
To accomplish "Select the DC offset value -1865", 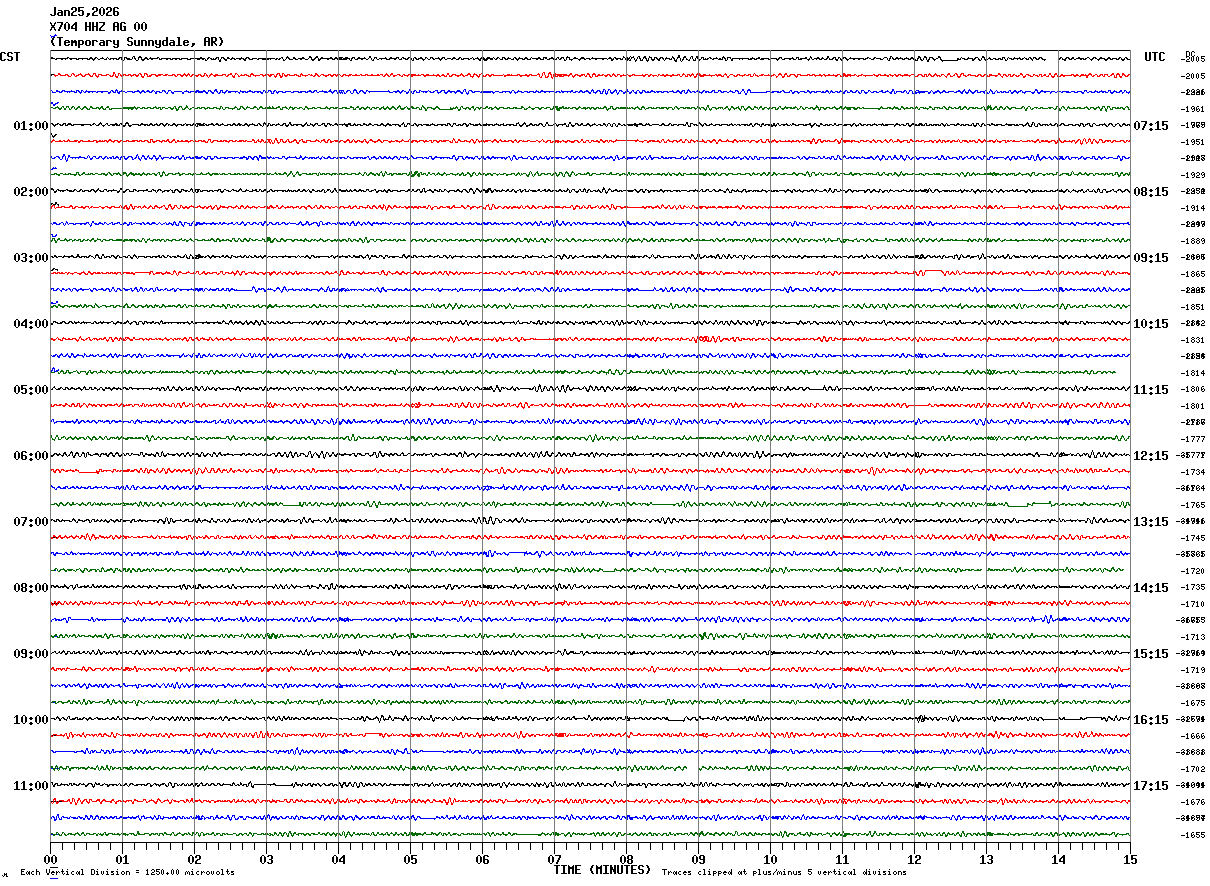I will [x=1193, y=274].
